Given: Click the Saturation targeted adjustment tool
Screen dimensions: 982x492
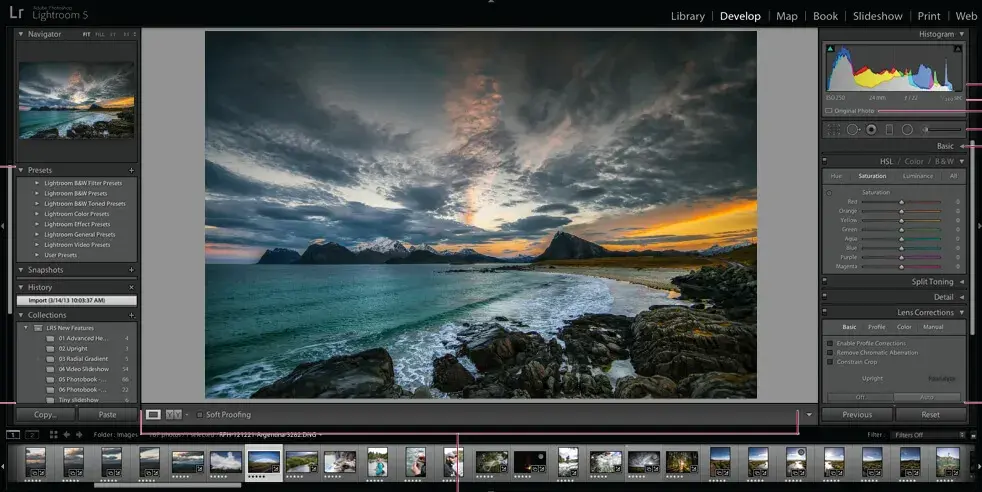Looking at the screenshot, I should 829,193.
